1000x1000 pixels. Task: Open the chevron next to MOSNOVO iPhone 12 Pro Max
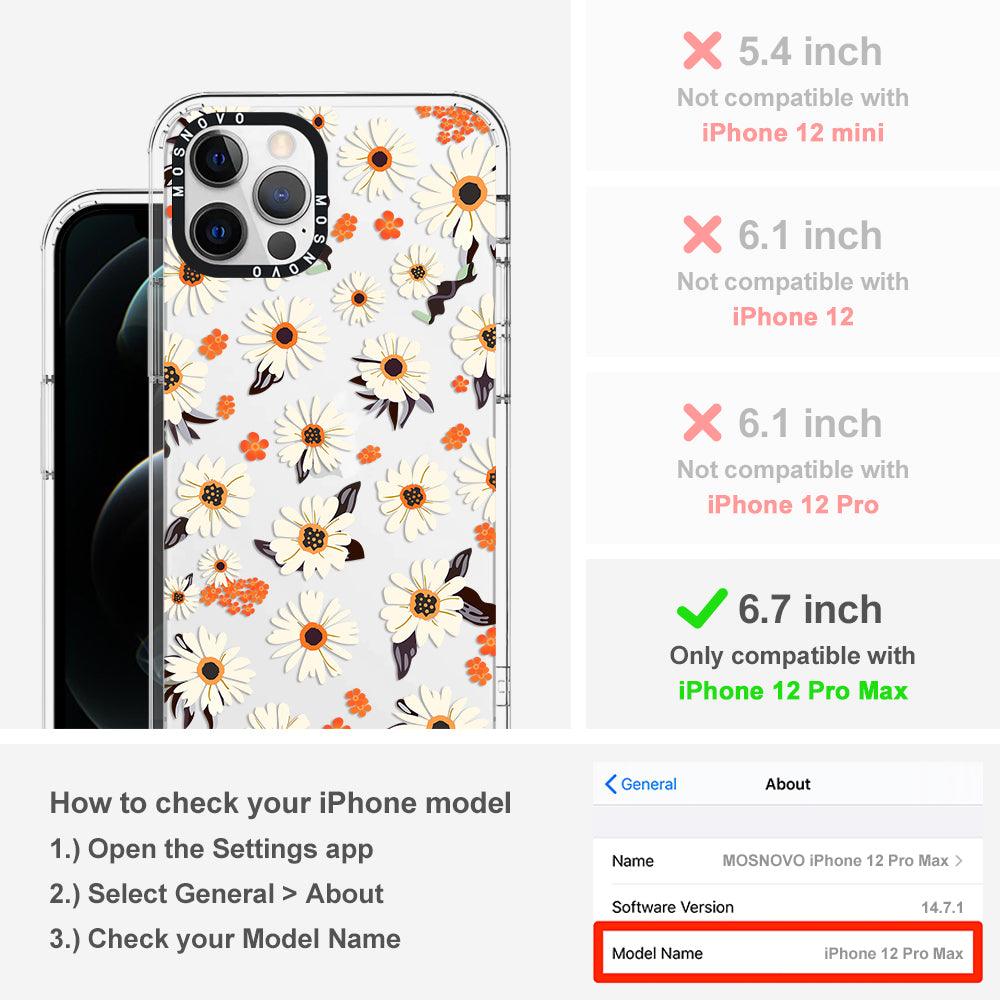959,860
